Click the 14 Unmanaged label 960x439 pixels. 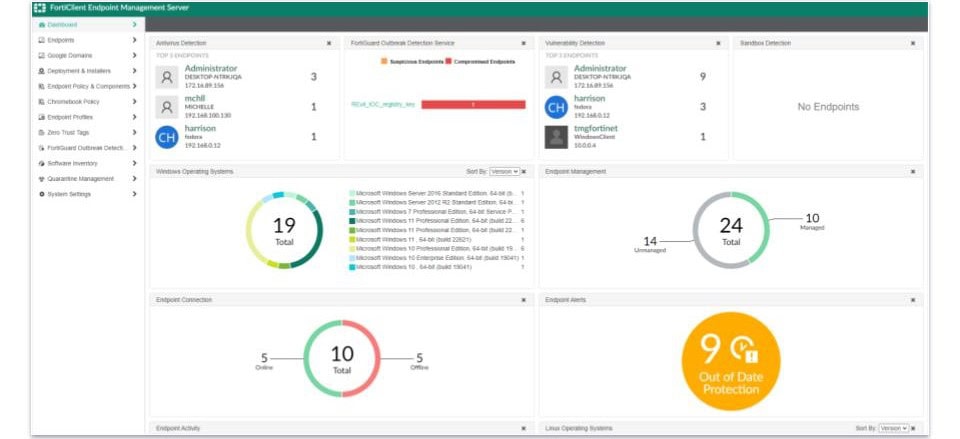tap(650, 245)
